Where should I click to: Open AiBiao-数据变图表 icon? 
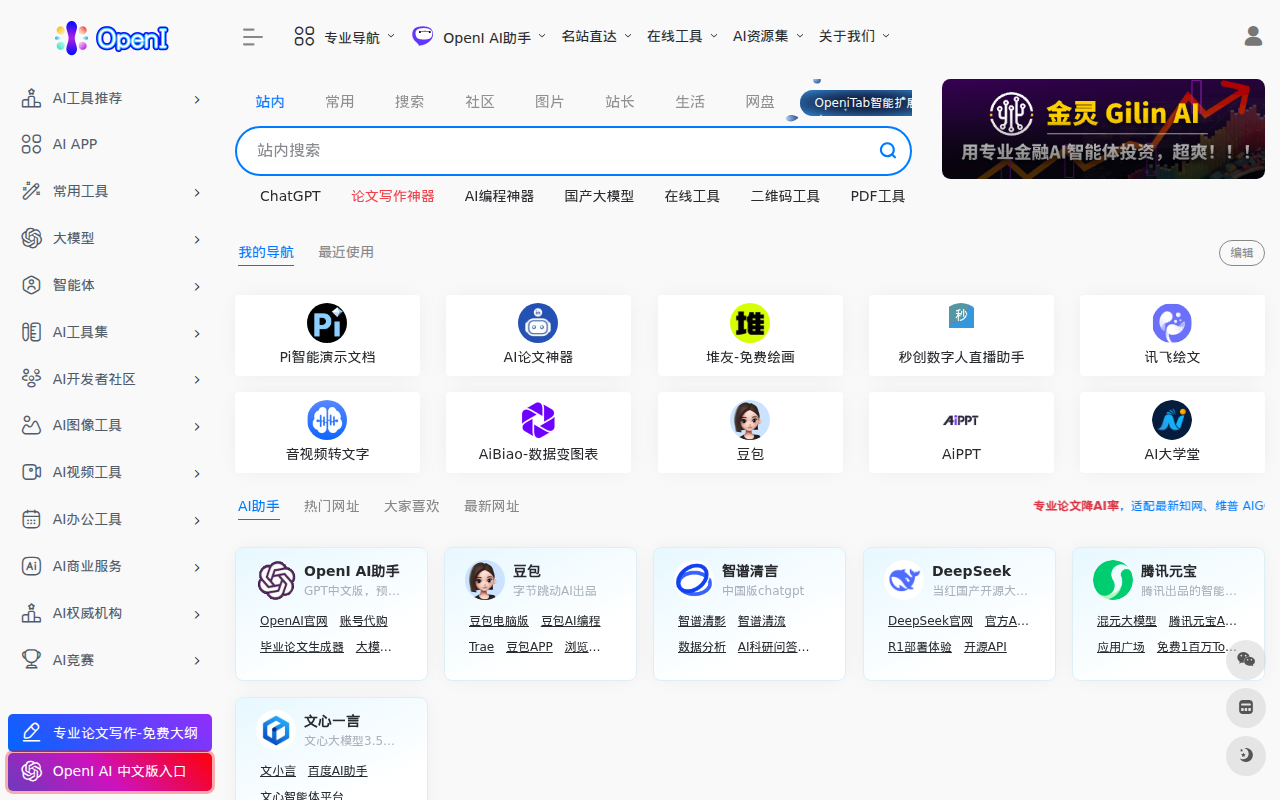538,420
